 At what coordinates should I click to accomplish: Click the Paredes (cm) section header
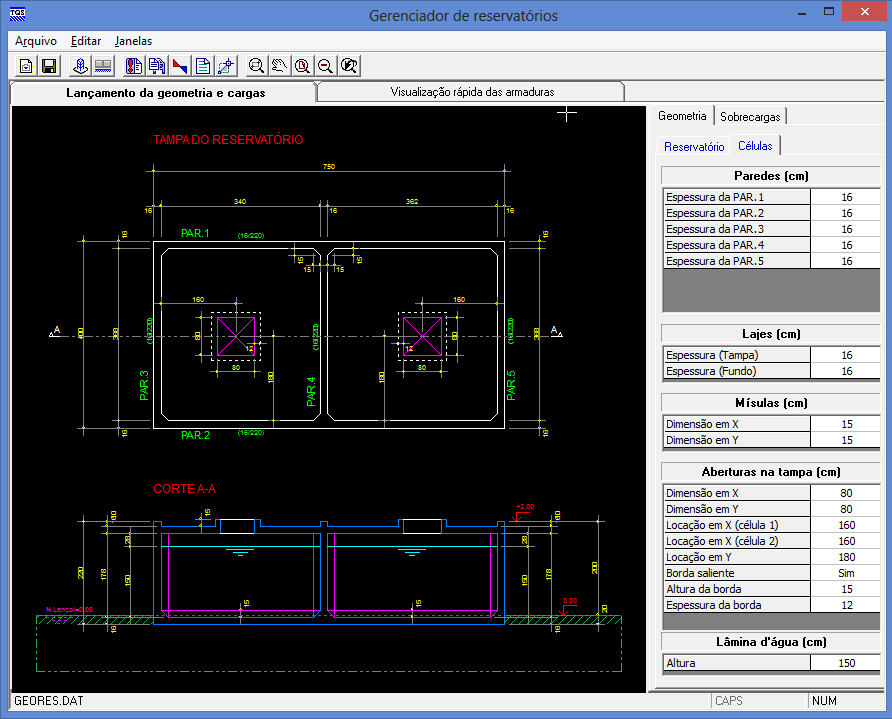(x=771, y=176)
